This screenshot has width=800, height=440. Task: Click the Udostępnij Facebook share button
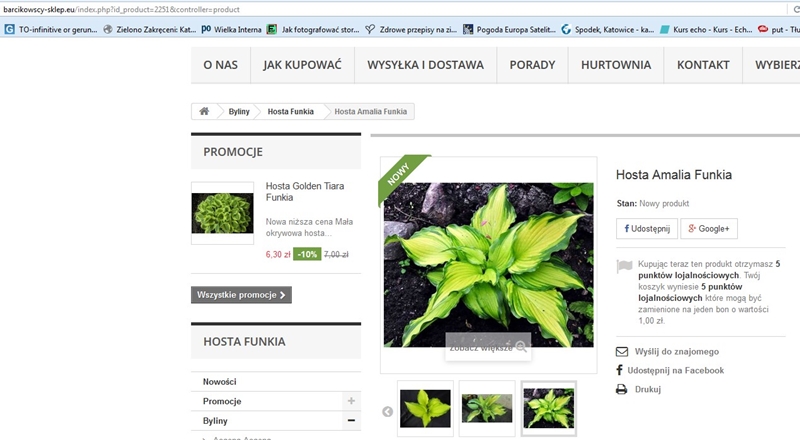pyautogui.click(x=647, y=229)
